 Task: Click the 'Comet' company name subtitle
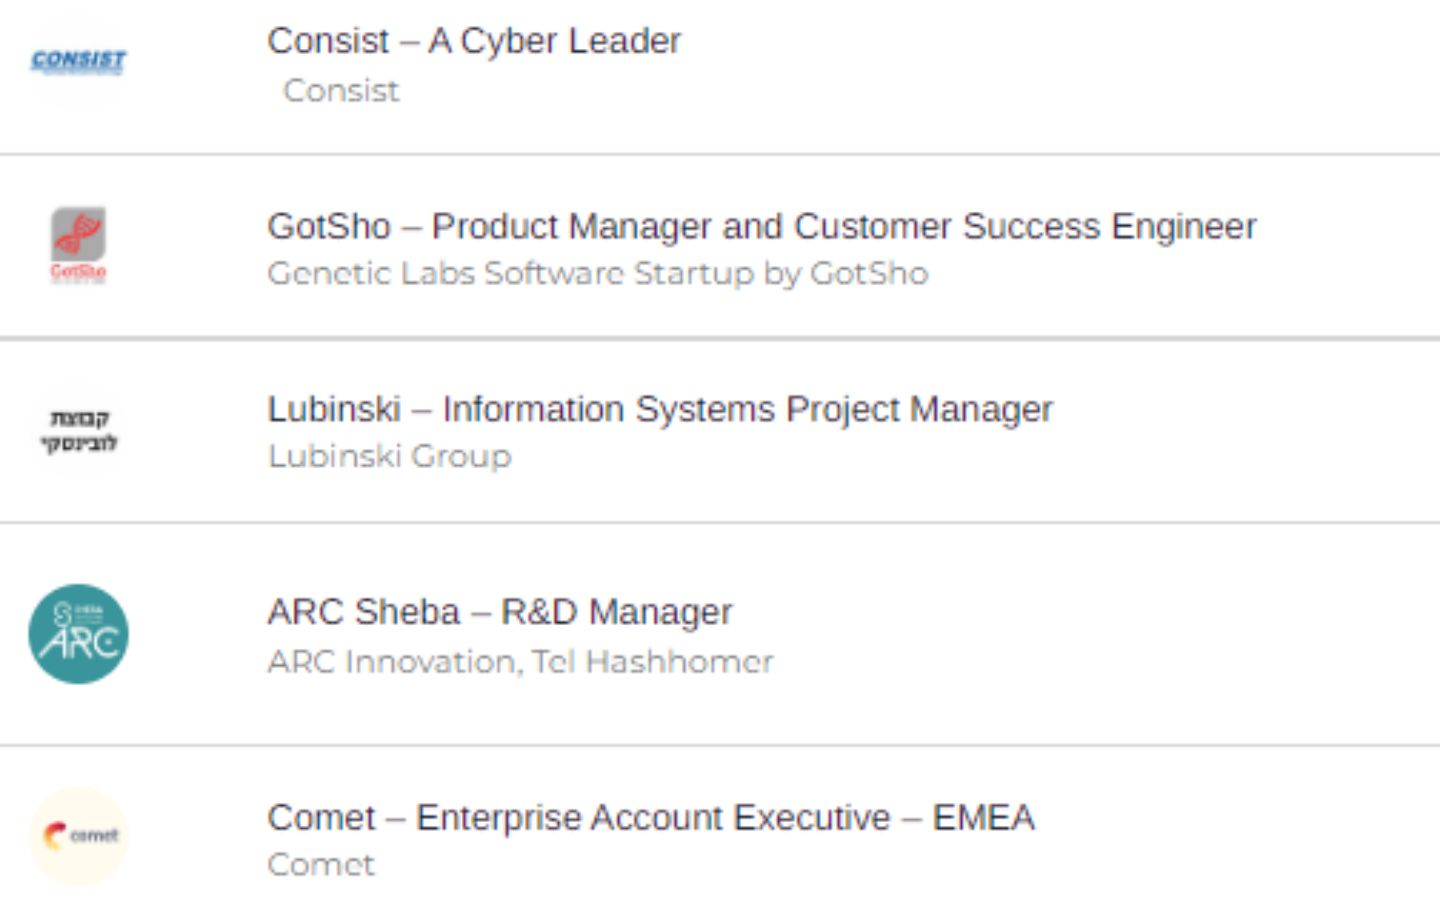(x=321, y=864)
